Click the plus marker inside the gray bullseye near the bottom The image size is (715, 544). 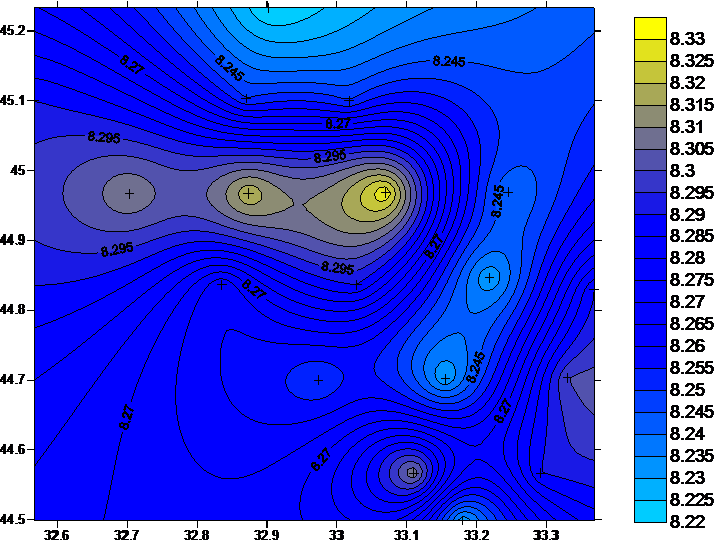[x=411, y=472]
